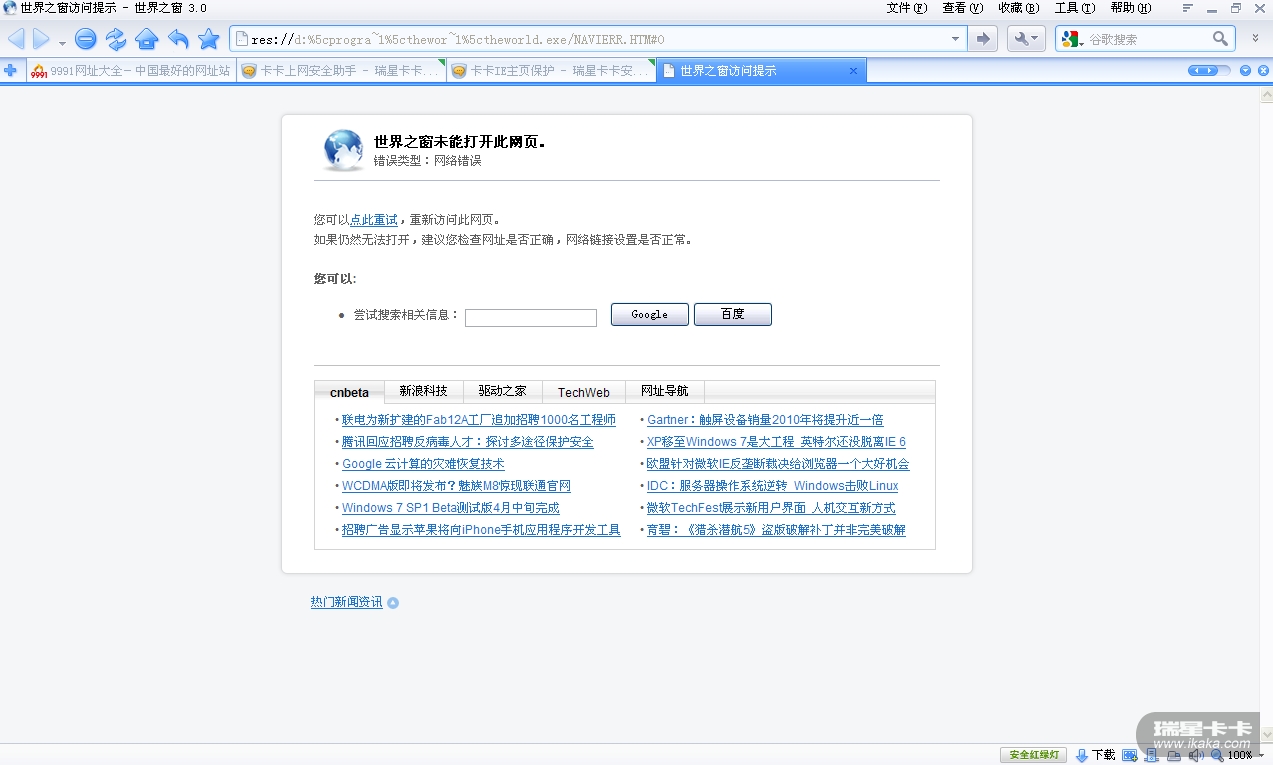Select the TechWeb news tab
This screenshot has width=1273, height=765.
coord(583,392)
